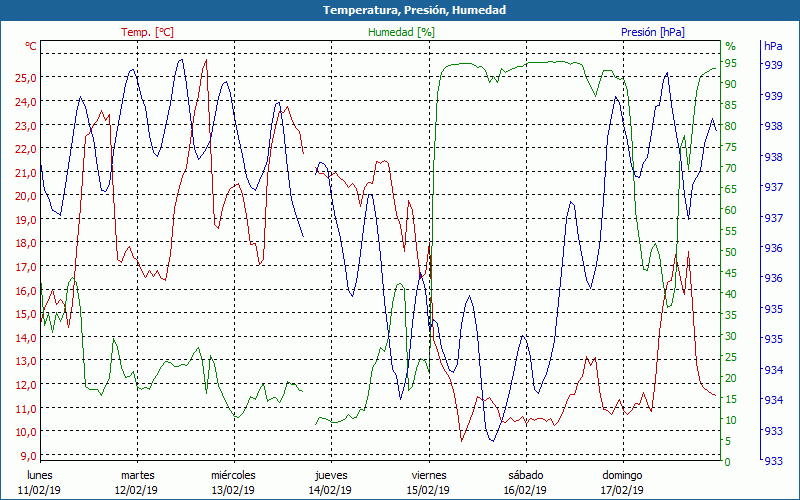Screen dimensions: 800x500
Task: Click the green 35 humidity axis tick
Action: [731, 315]
